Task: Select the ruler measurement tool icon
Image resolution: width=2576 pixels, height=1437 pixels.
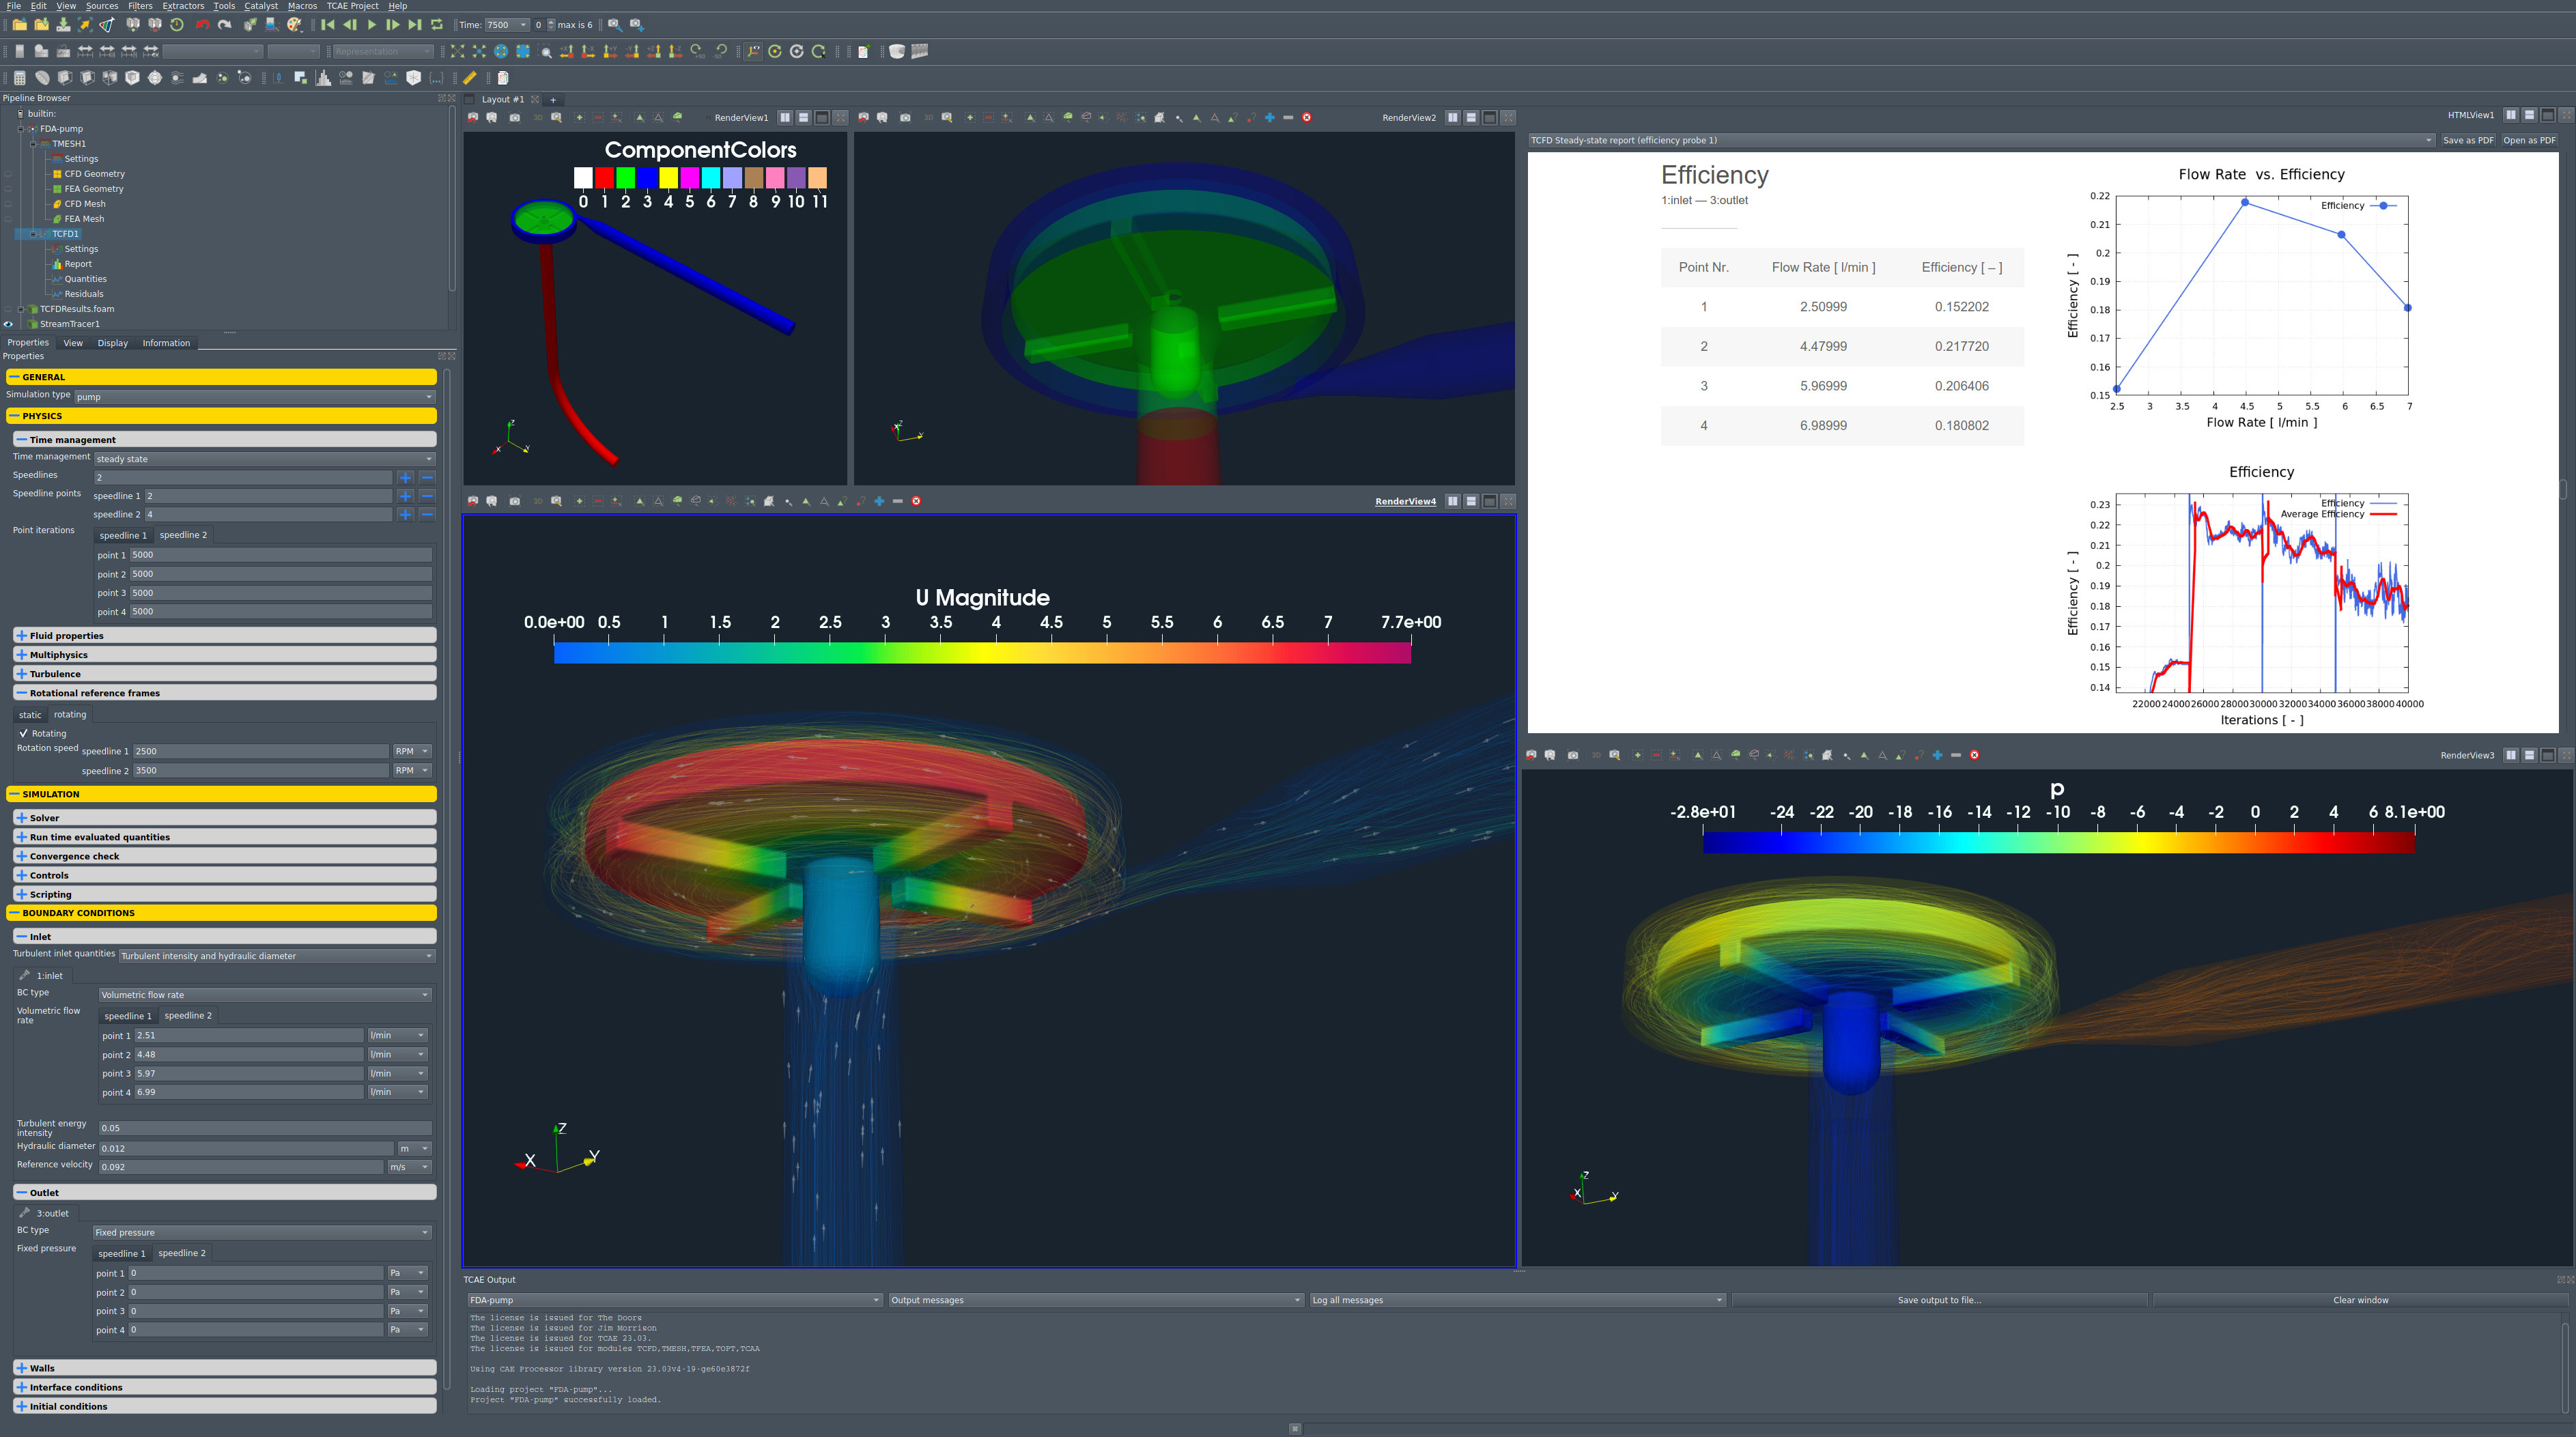Action: pyautogui.click(x=469, y=78)
